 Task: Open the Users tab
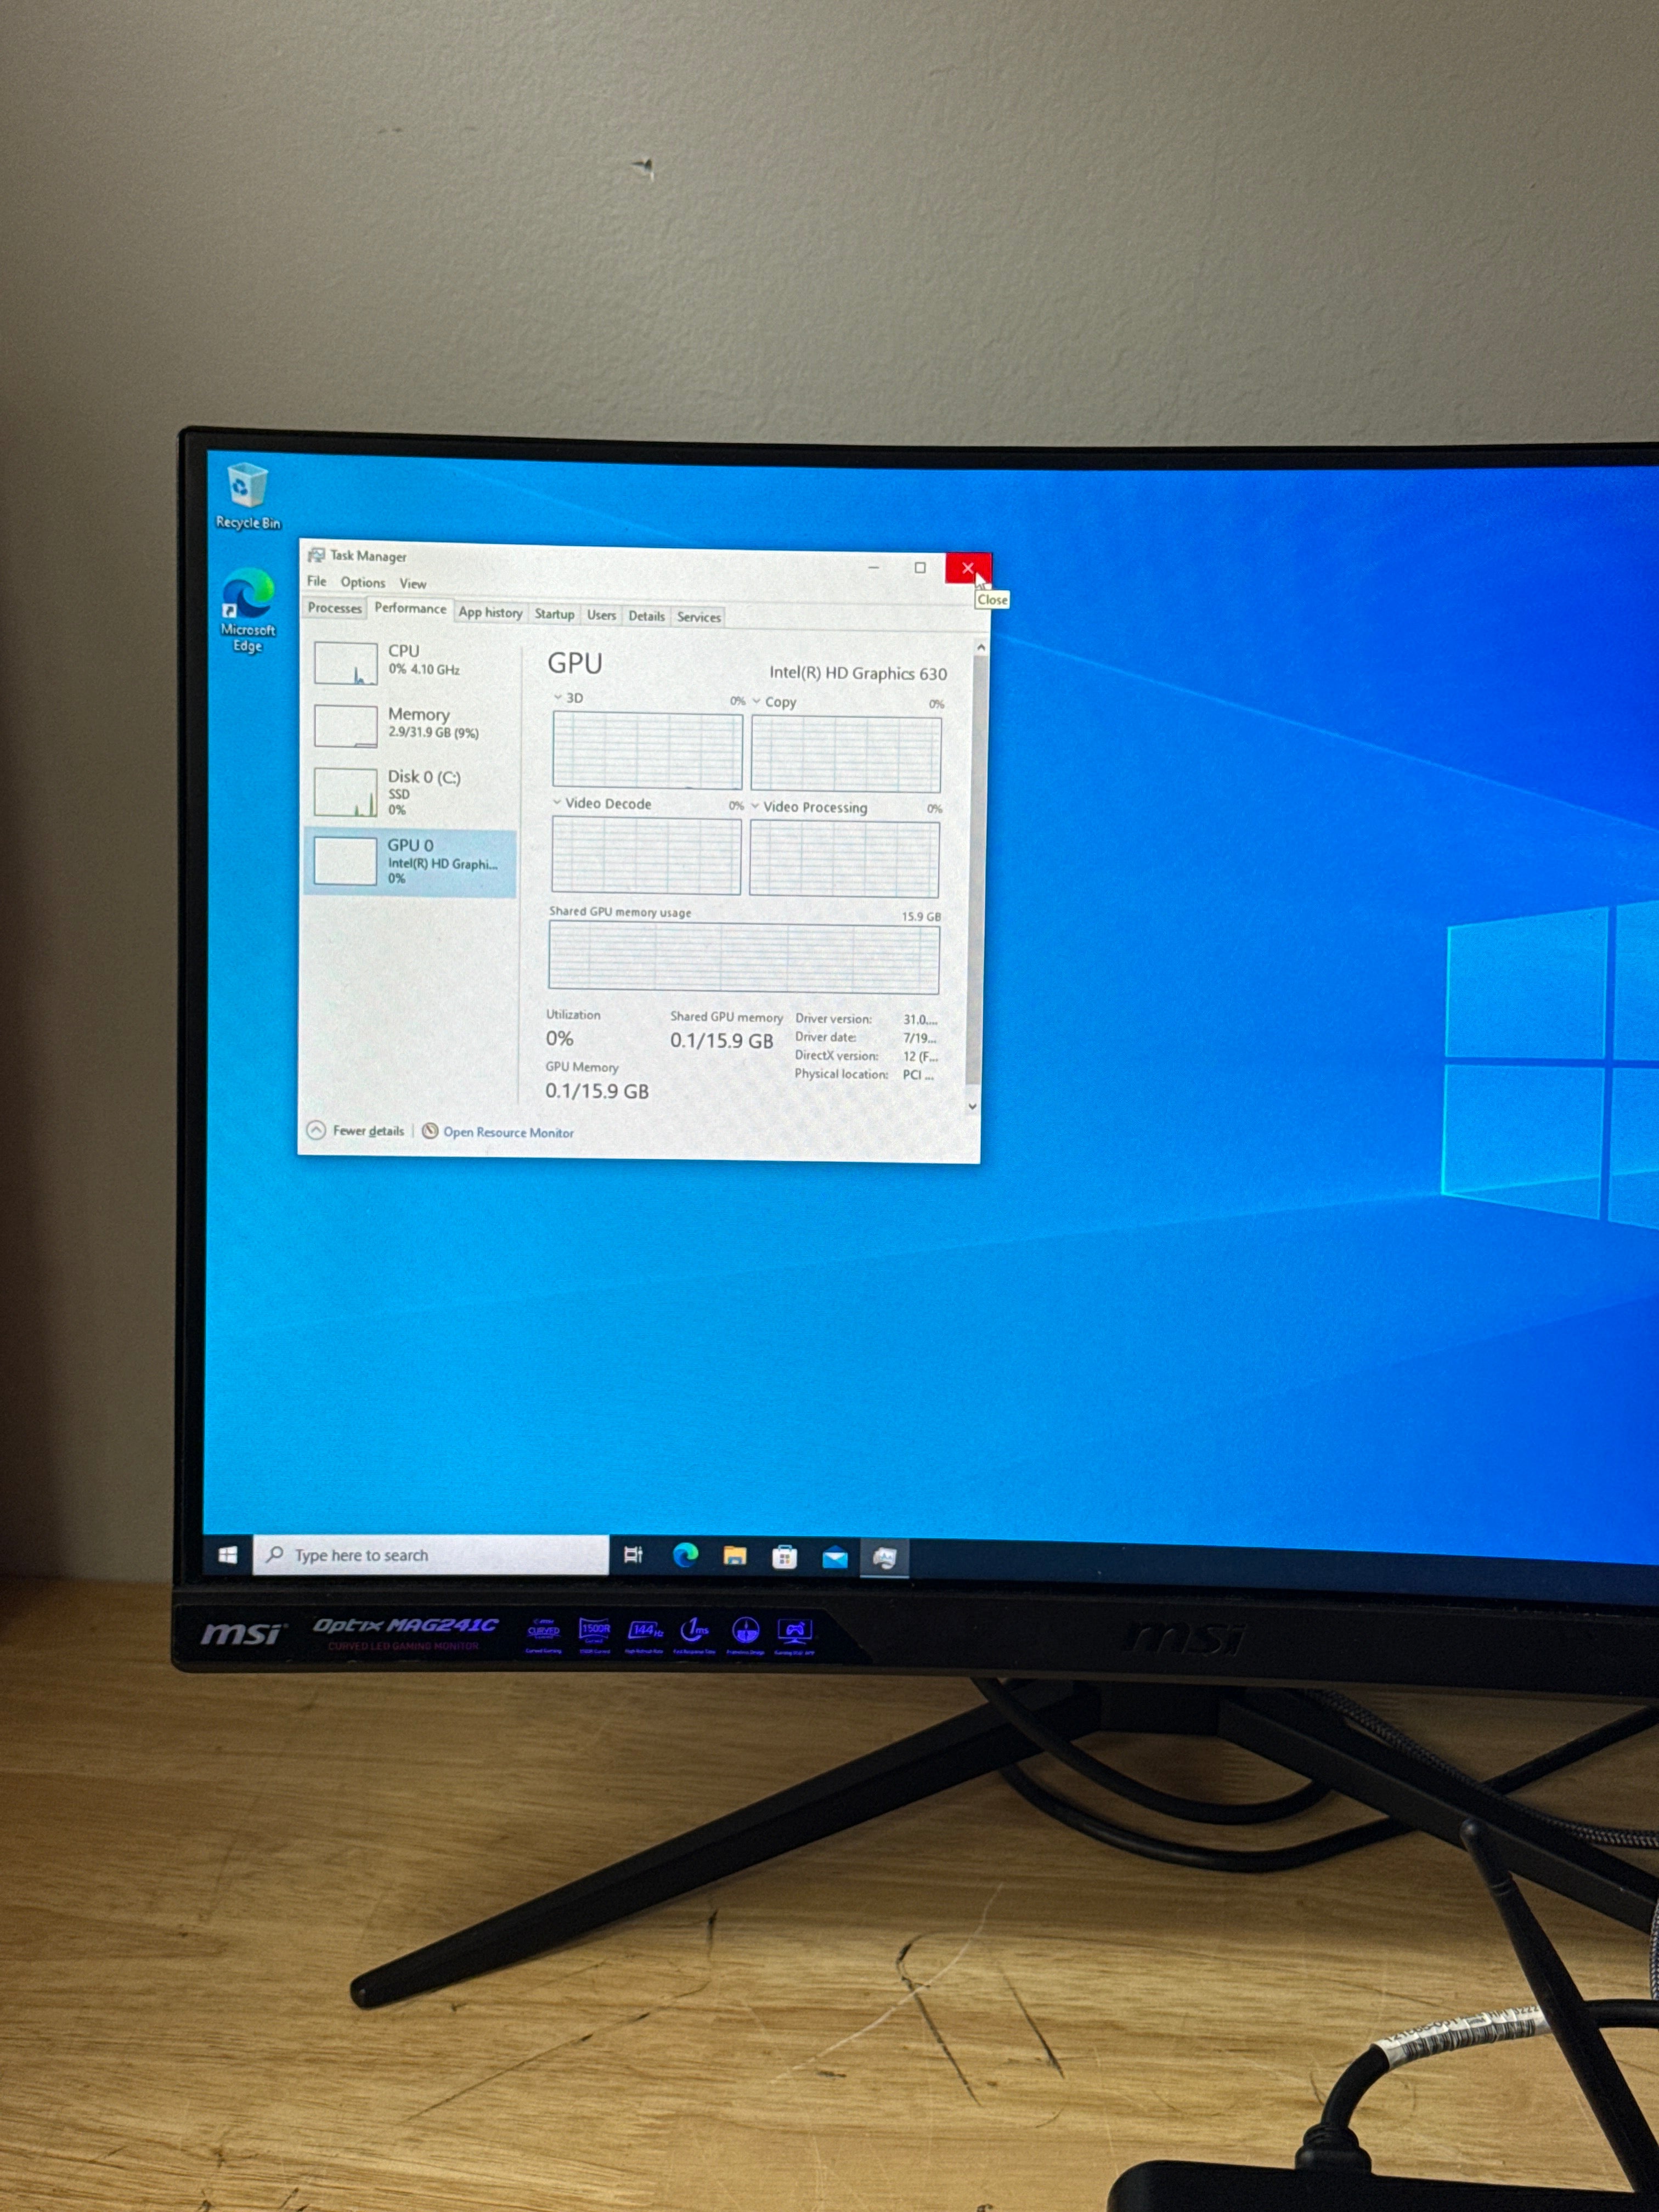click(x=601, y=615)
